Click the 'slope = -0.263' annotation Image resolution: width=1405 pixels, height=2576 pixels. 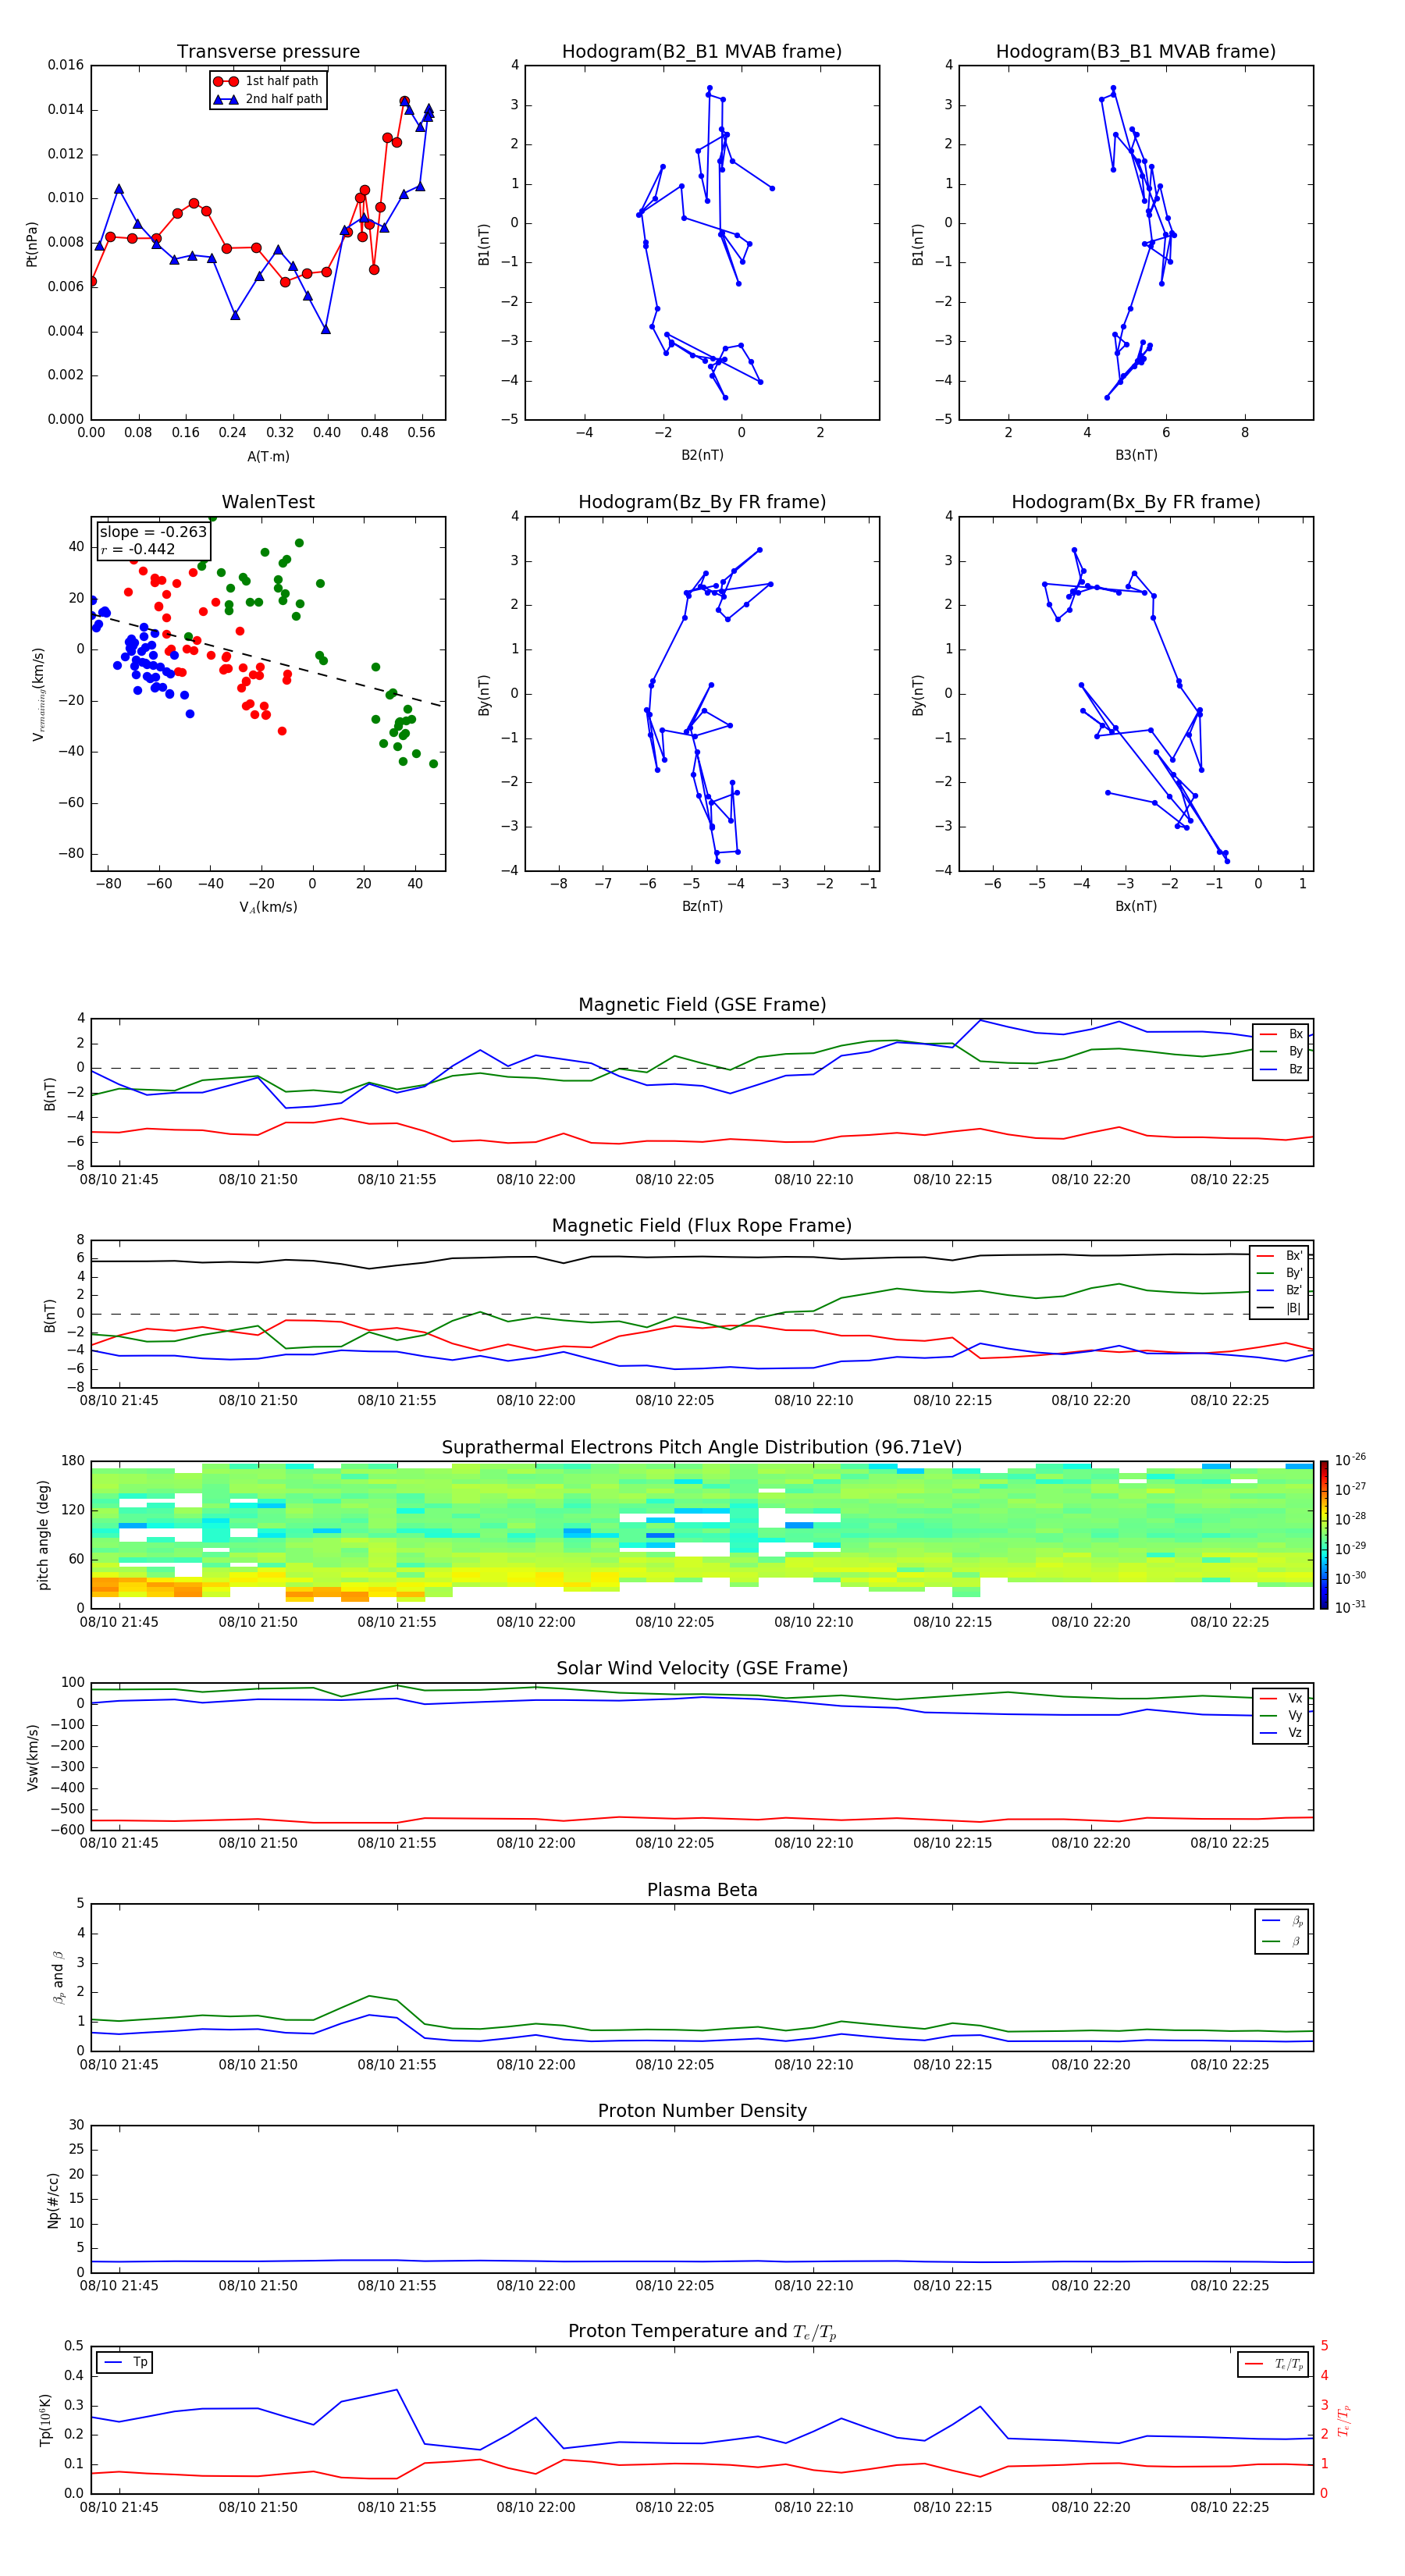click(x=153, y=532)
